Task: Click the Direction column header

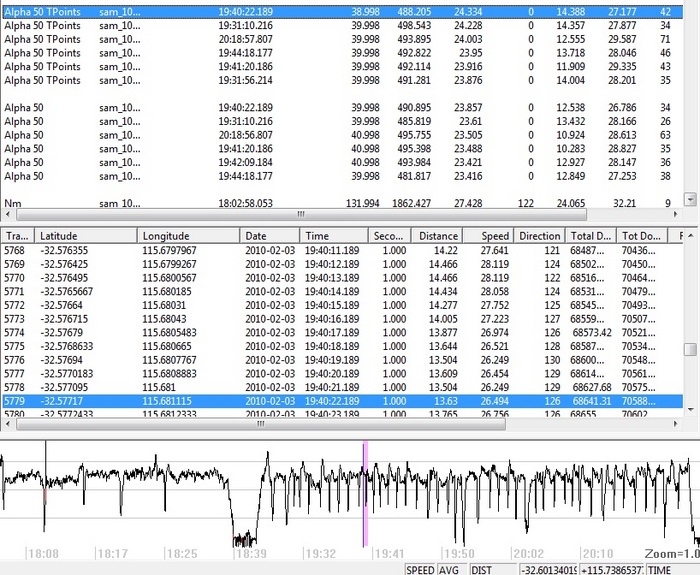Action: [x=540, y=235]
